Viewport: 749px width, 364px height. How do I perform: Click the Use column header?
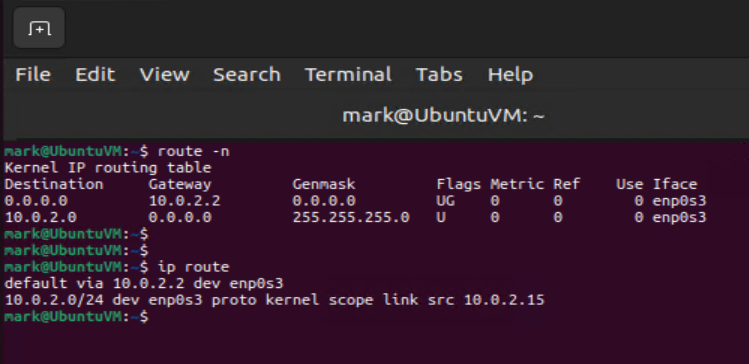[x=630, y=184]
